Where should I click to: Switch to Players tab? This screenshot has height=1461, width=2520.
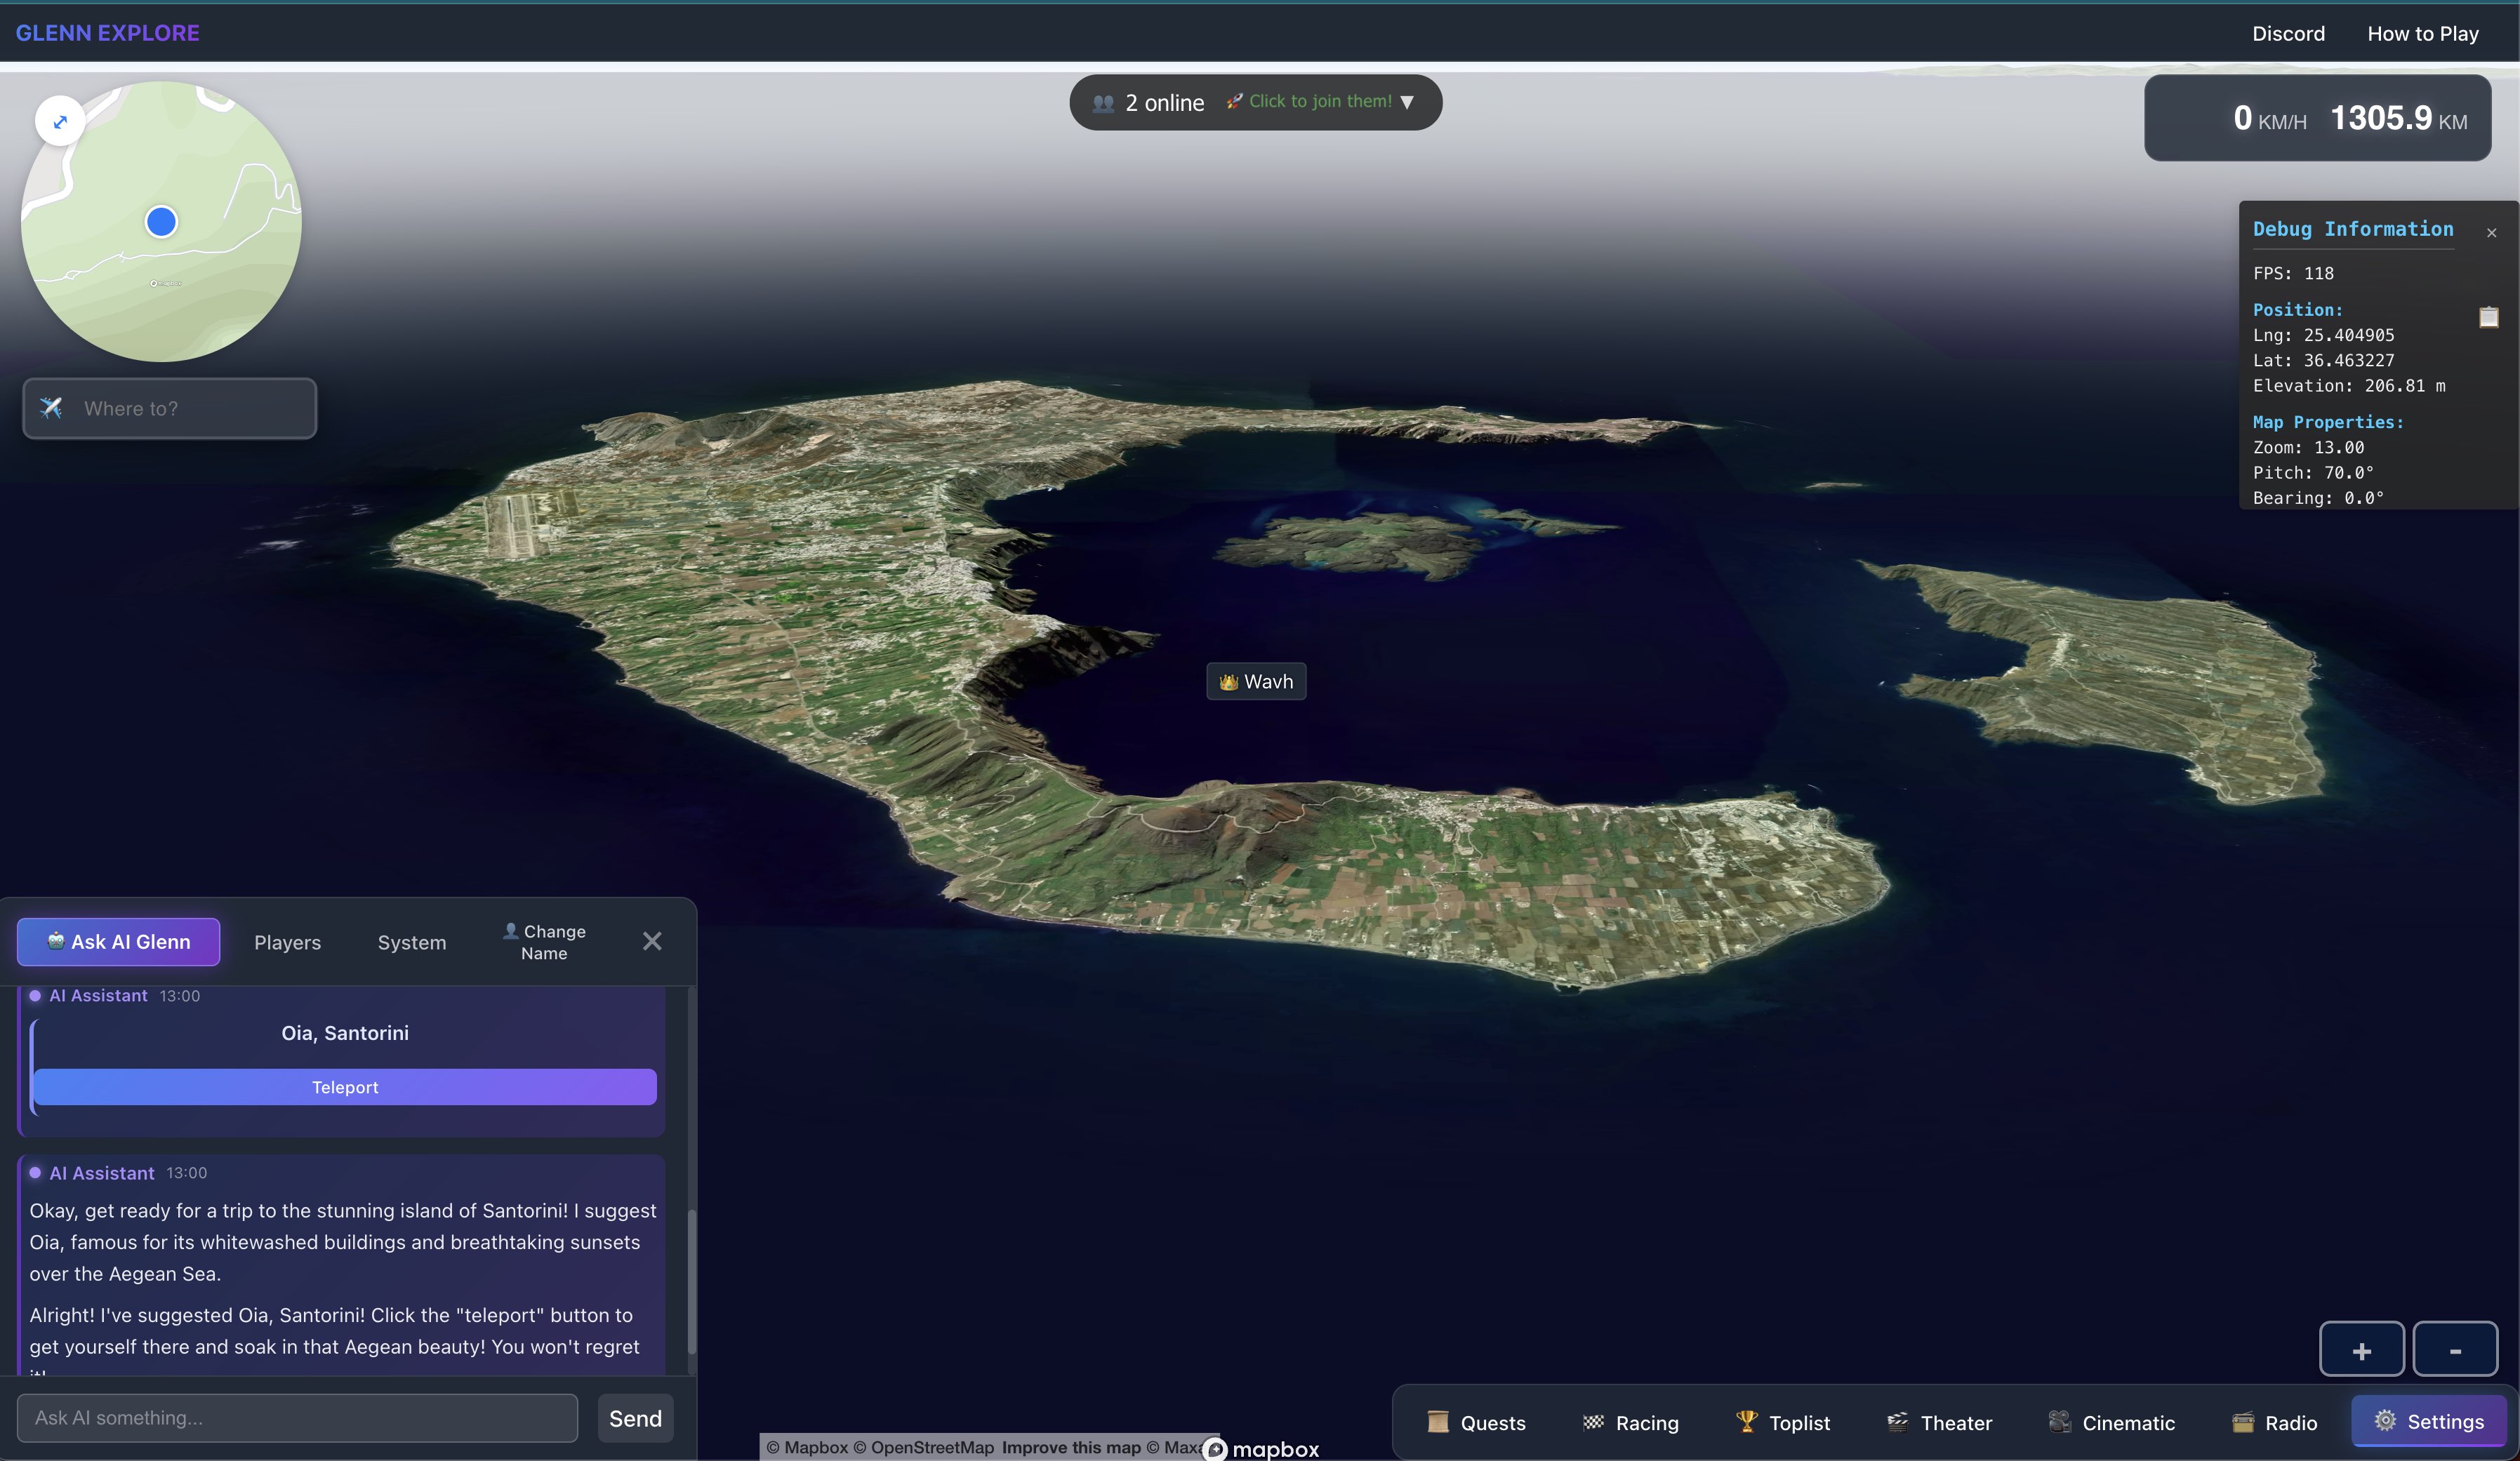pyautogui.click(x=287, y=942)
